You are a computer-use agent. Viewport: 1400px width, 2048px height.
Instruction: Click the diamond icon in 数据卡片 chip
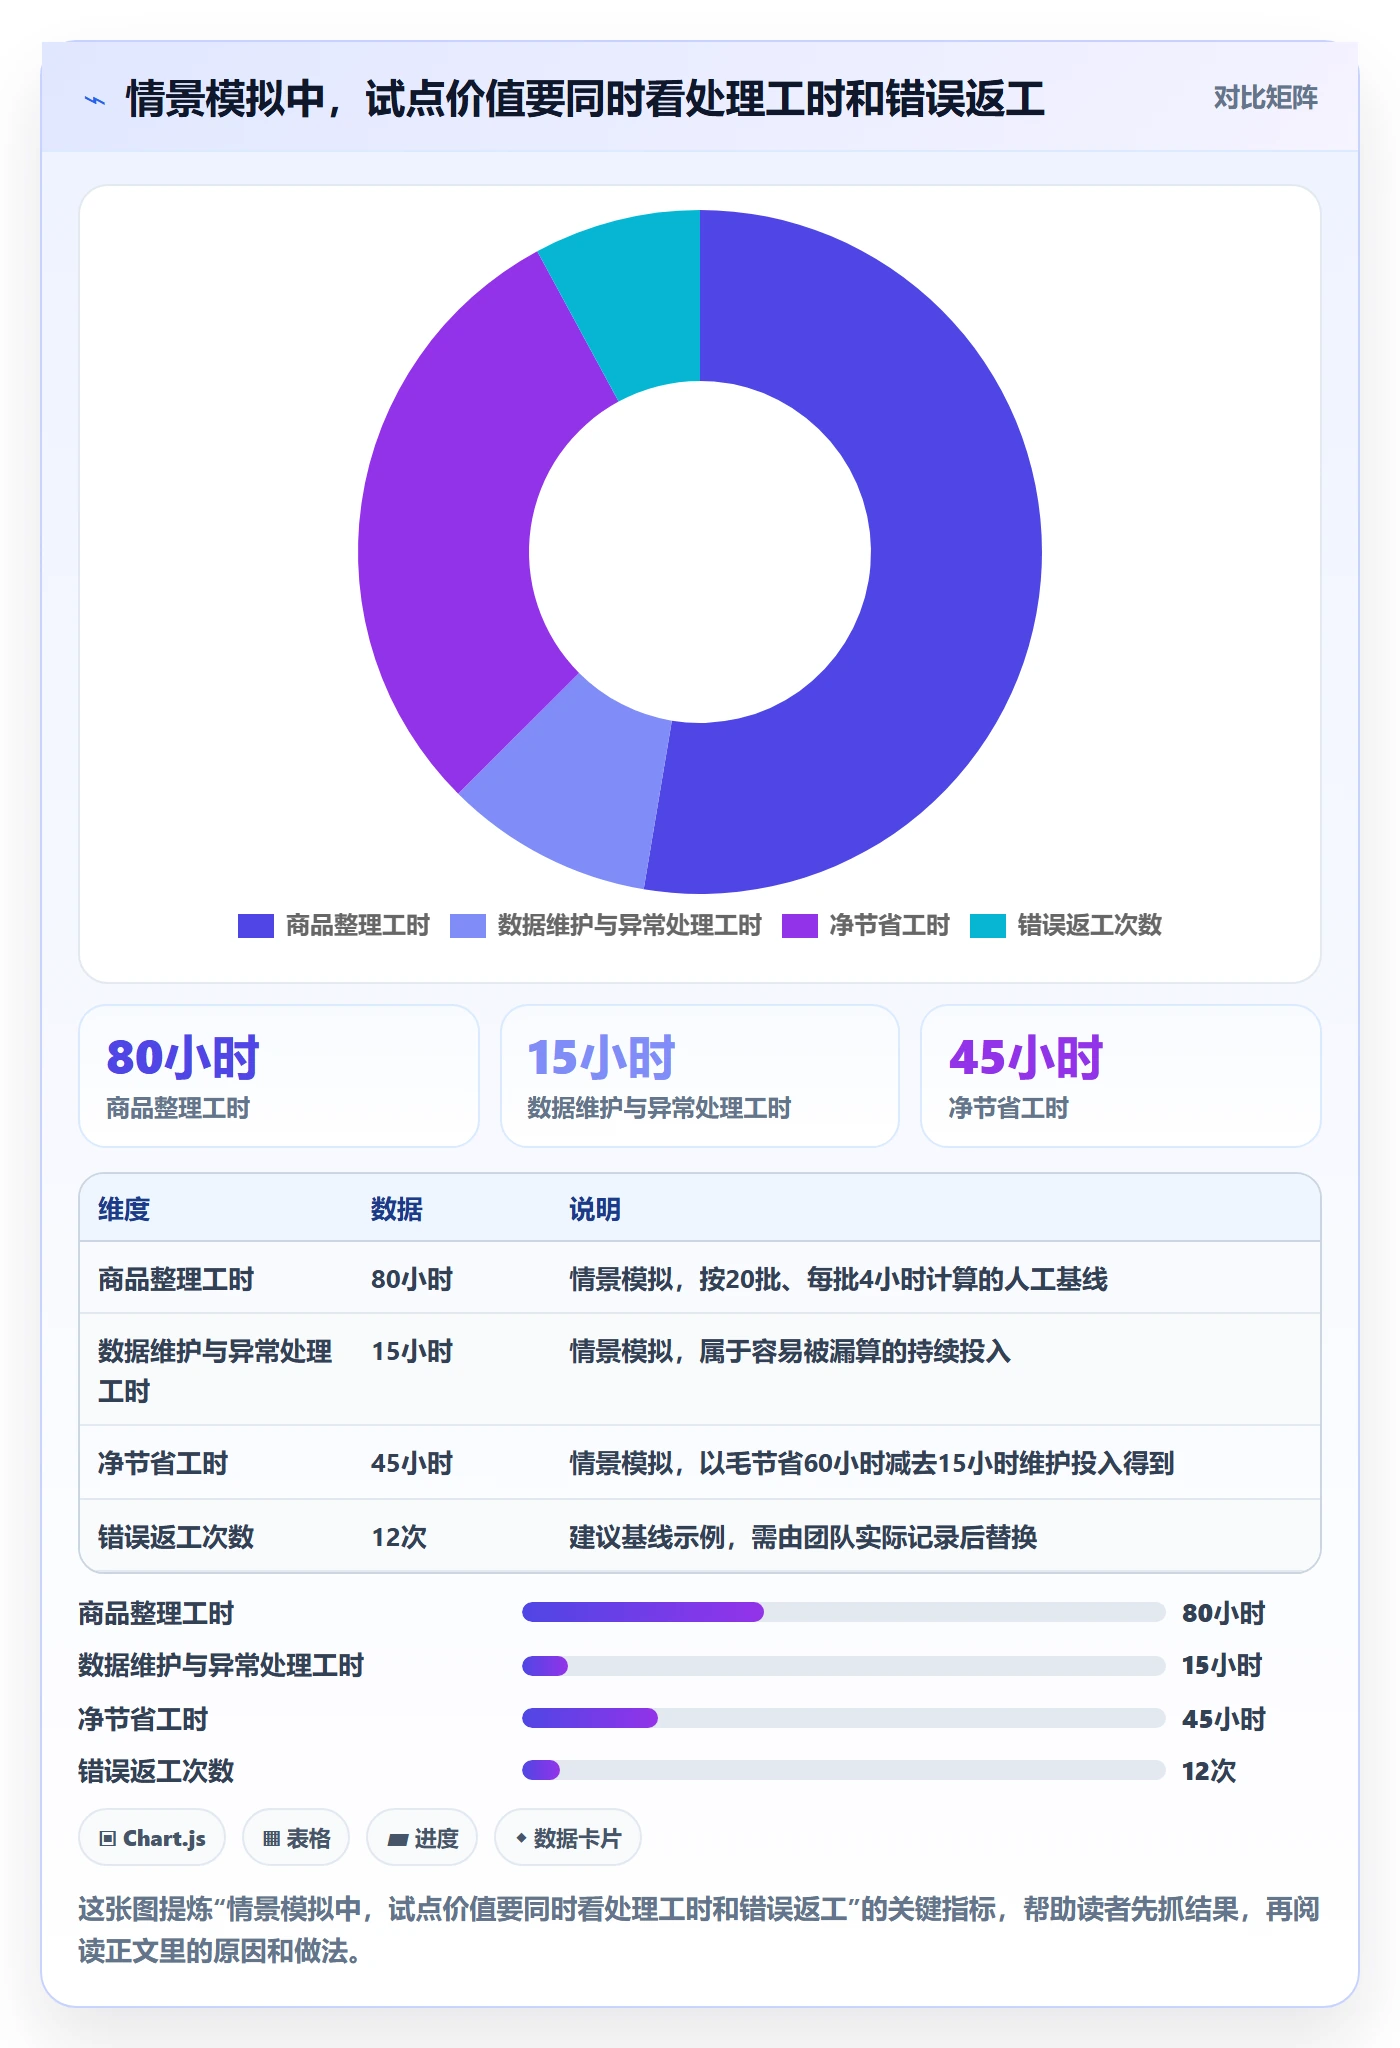(521, 1837)
